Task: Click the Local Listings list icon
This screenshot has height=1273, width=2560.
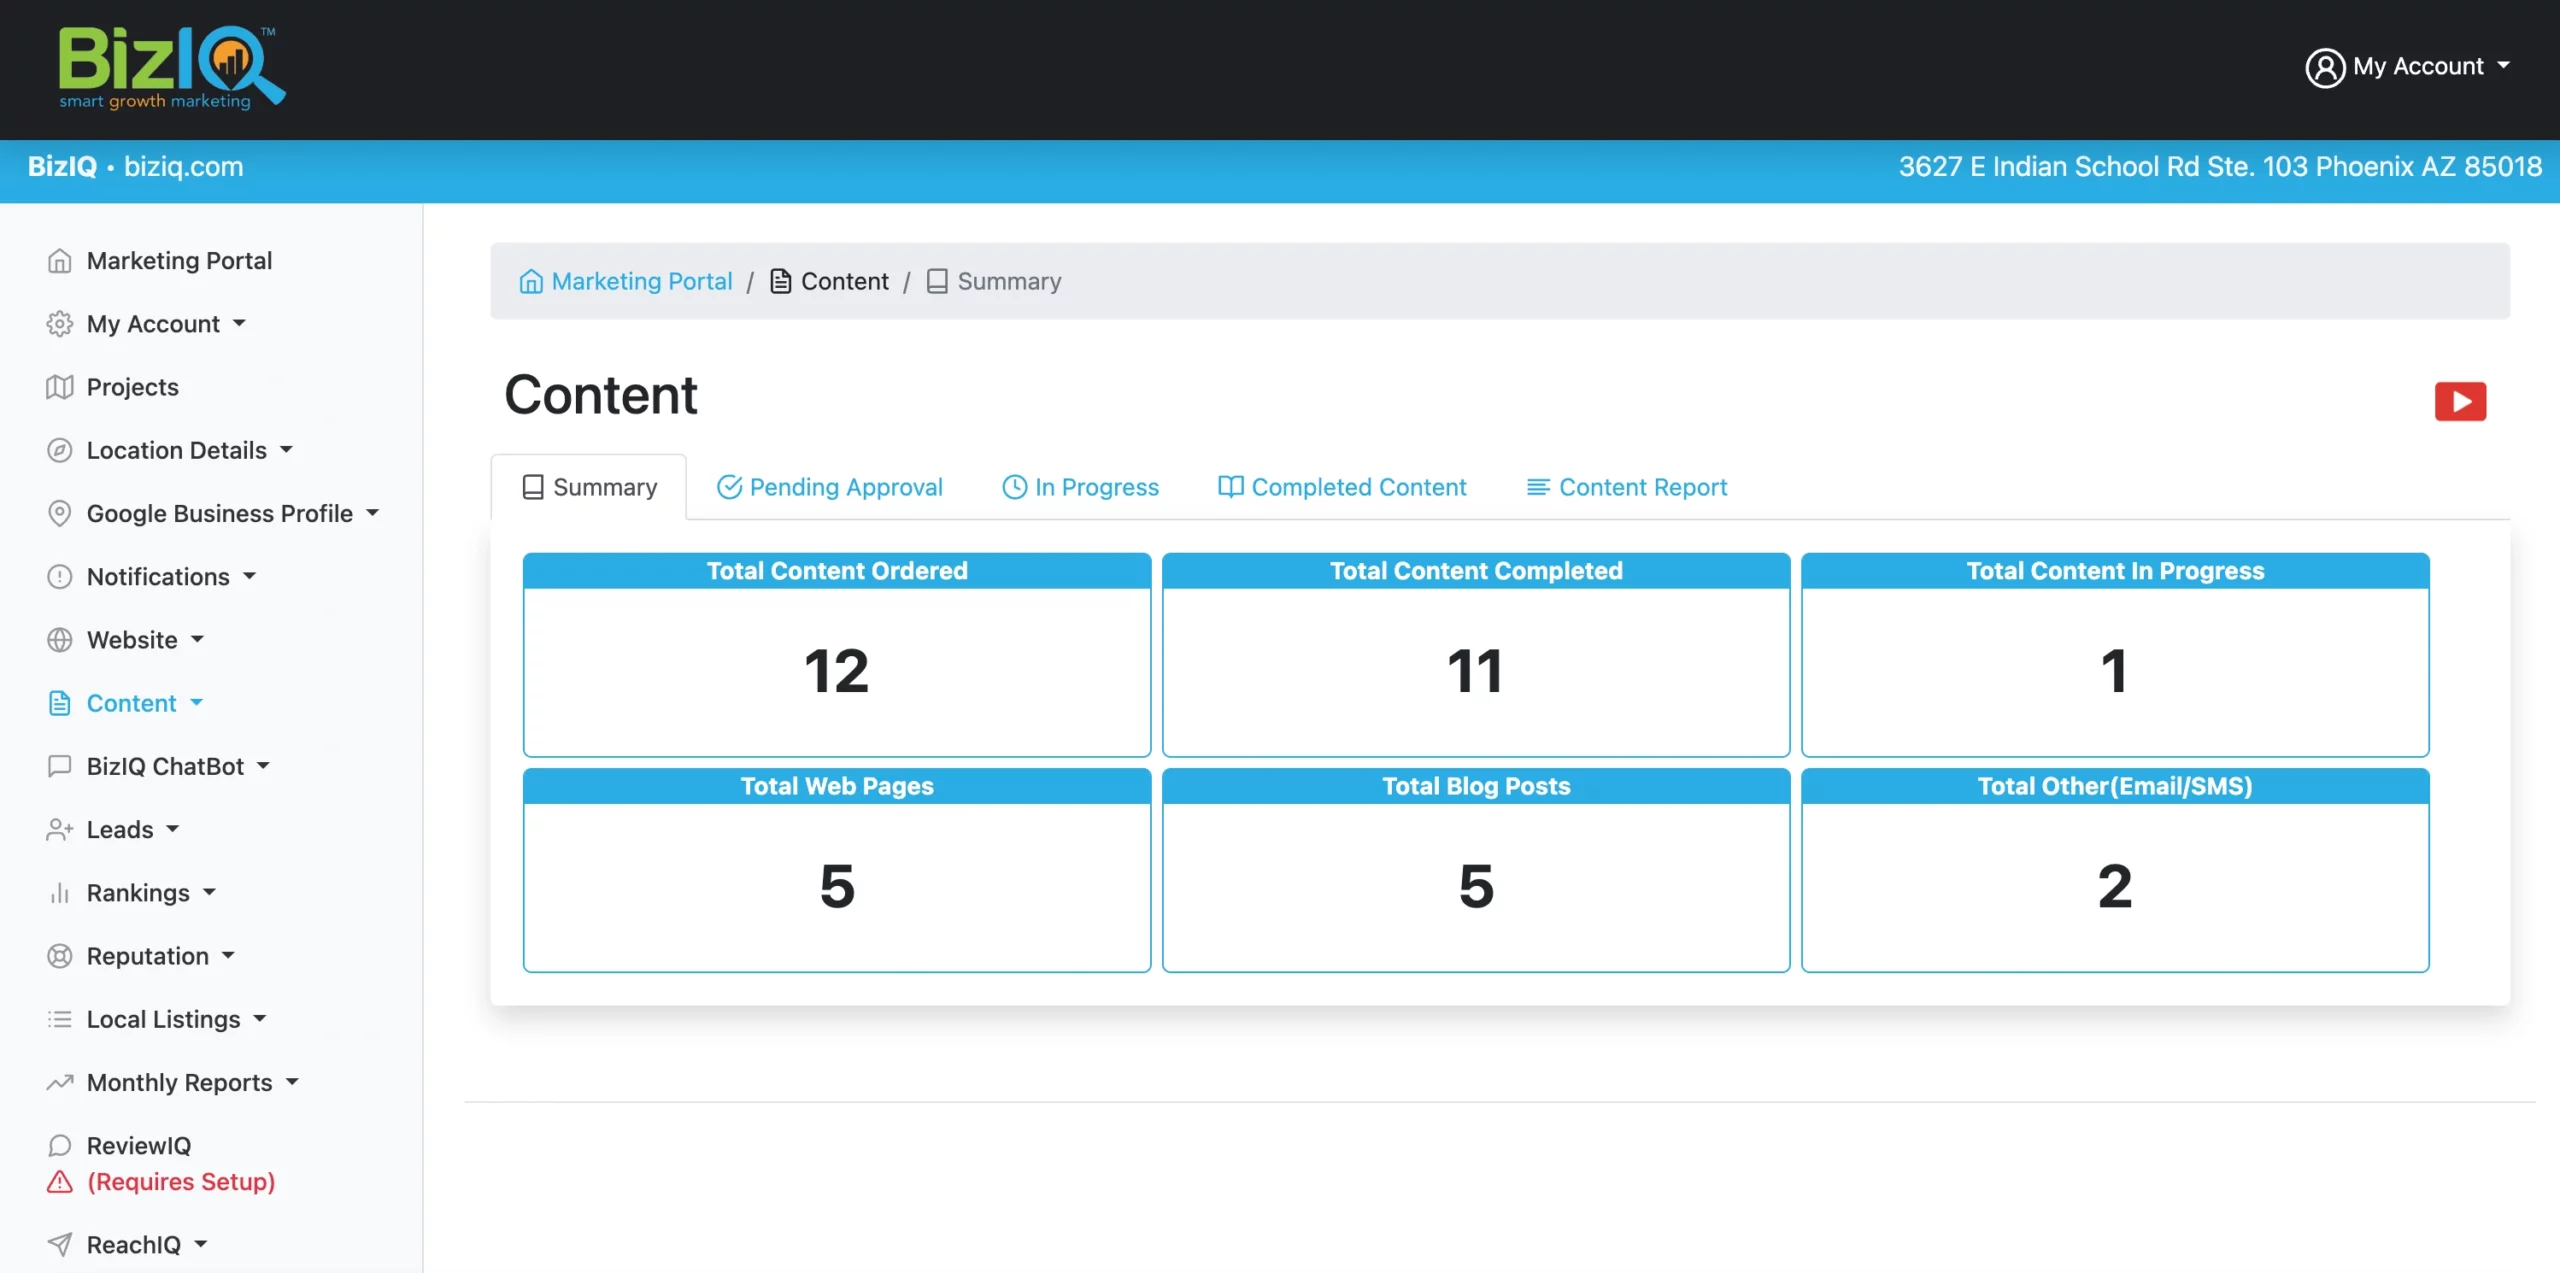Action: point(60,1019)
